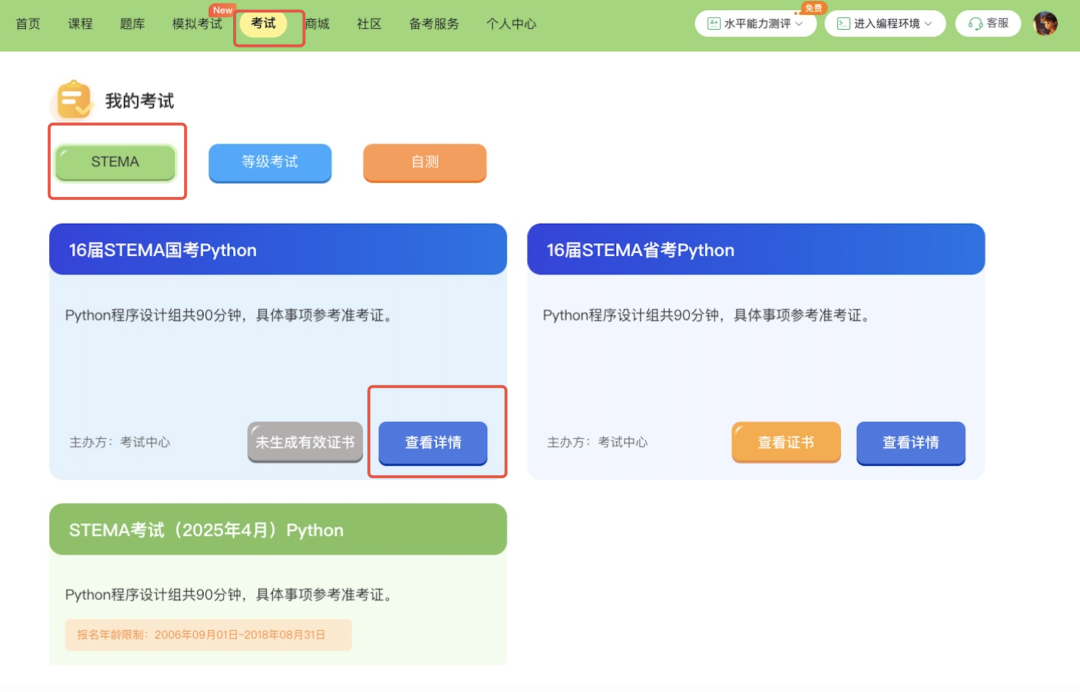Open the STEMA考试（2025年4月）Python card header

[x=278, y=530]
